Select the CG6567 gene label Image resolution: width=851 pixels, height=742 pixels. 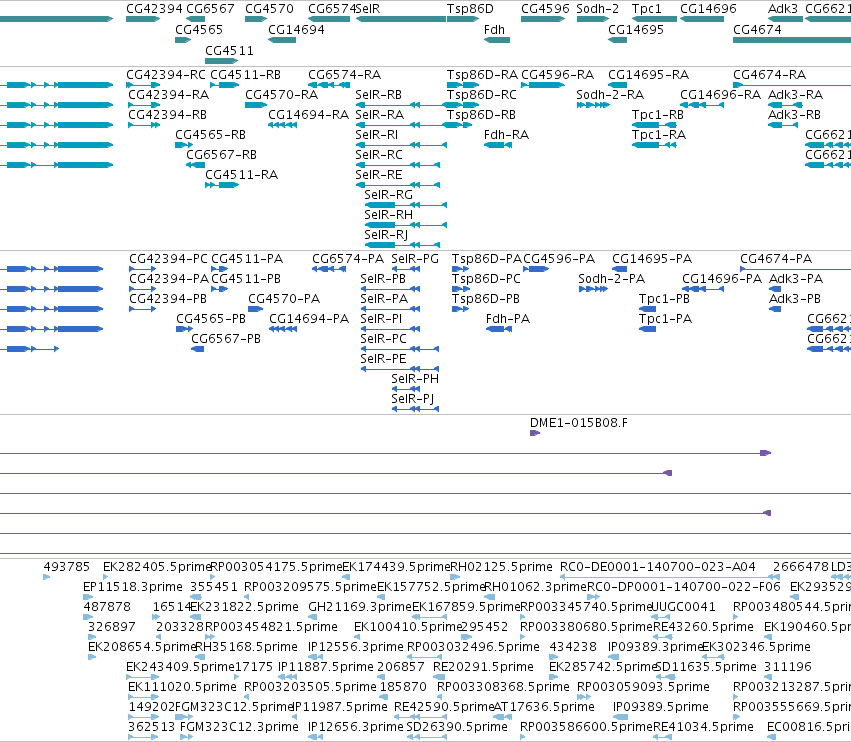(x=211, y=9)
